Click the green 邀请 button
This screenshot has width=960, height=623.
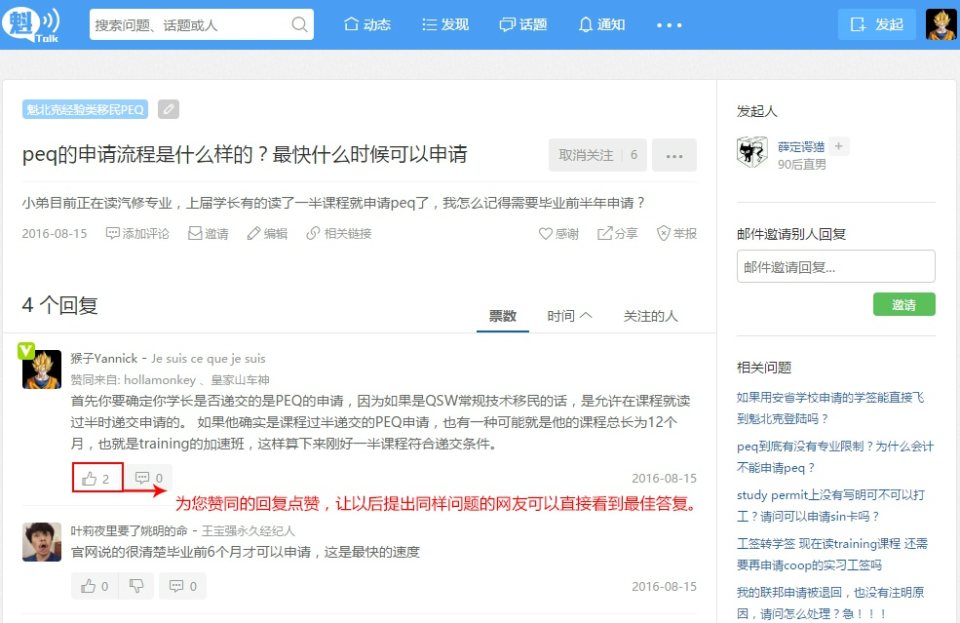[x=904, y=304]
